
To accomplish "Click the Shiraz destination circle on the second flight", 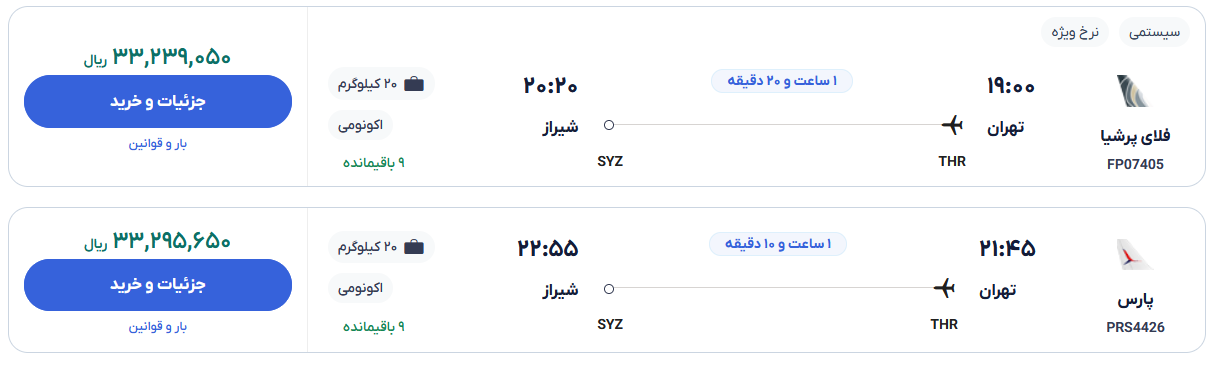I will [x=609, y=289].
